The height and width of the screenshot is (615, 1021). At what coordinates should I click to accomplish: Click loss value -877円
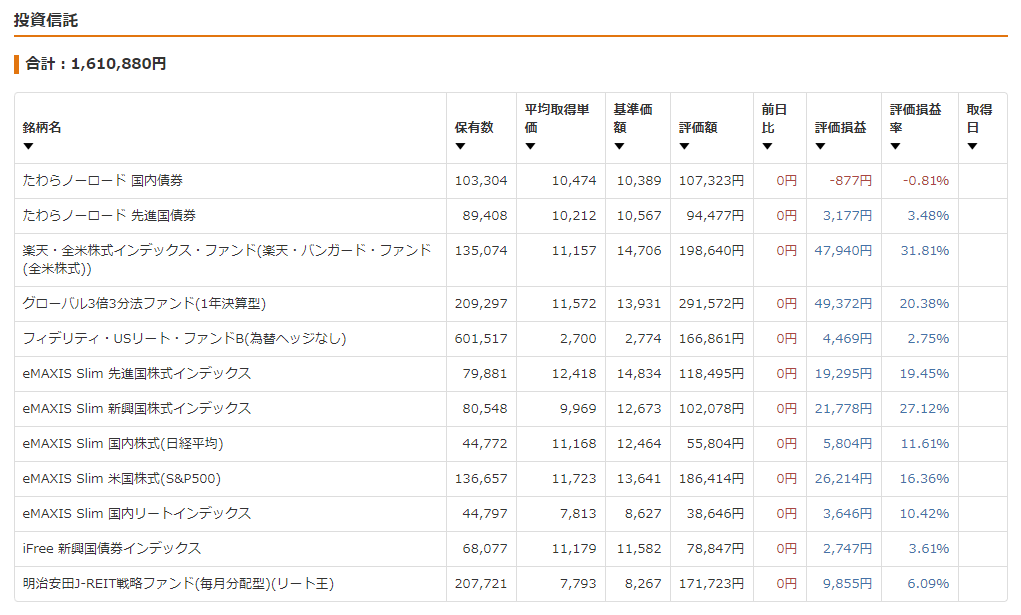pos(850,180)
